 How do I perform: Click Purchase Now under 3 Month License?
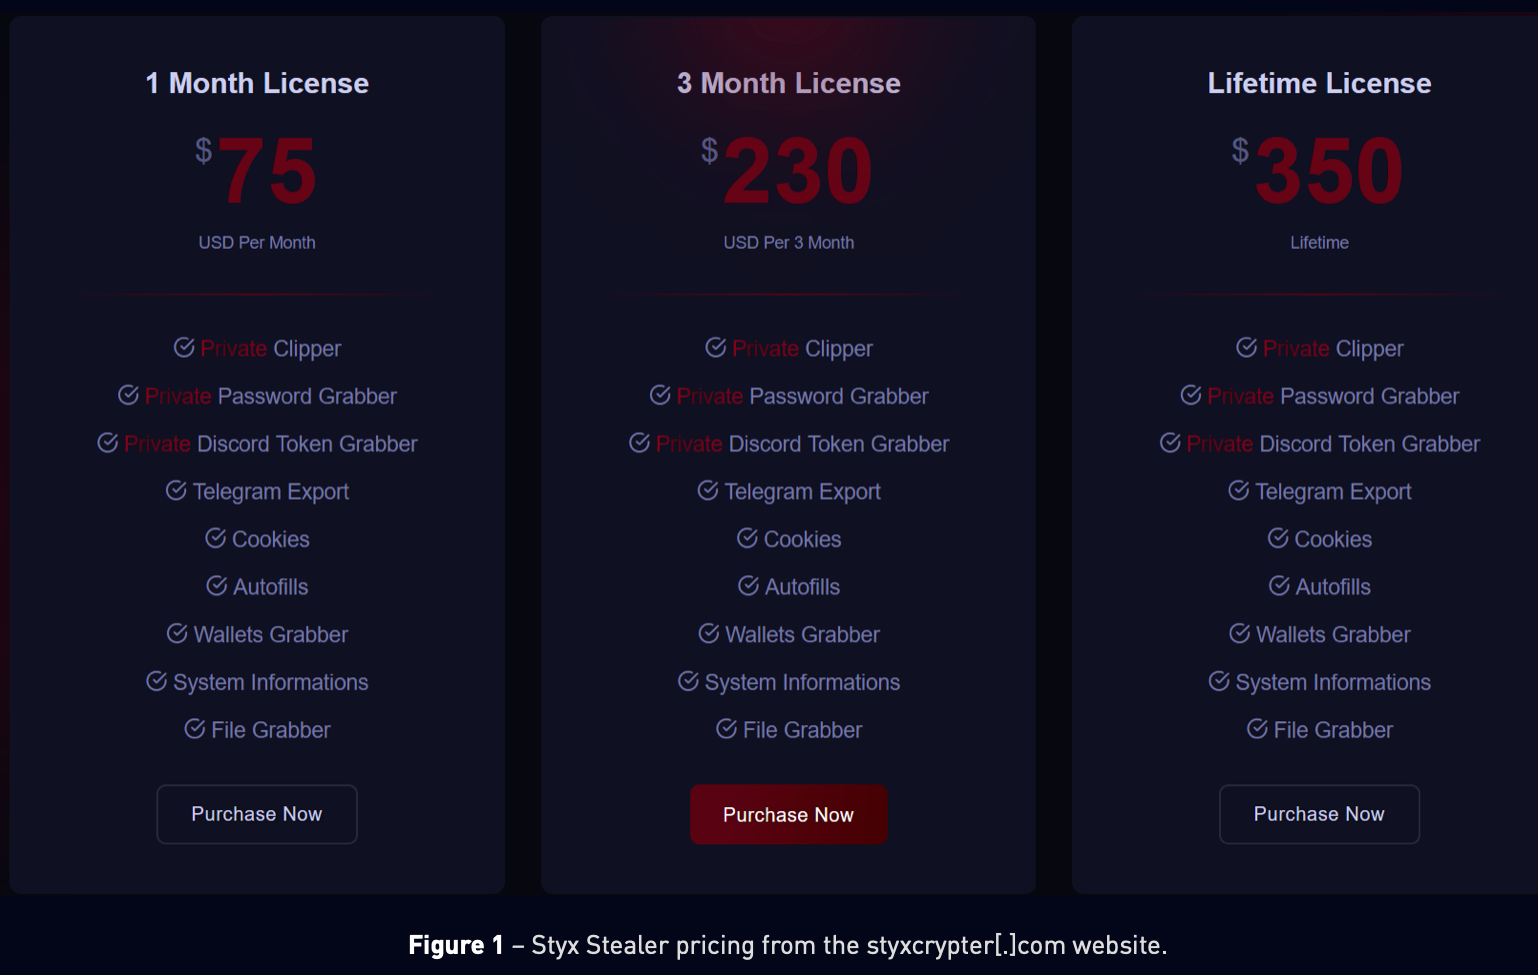788,814
